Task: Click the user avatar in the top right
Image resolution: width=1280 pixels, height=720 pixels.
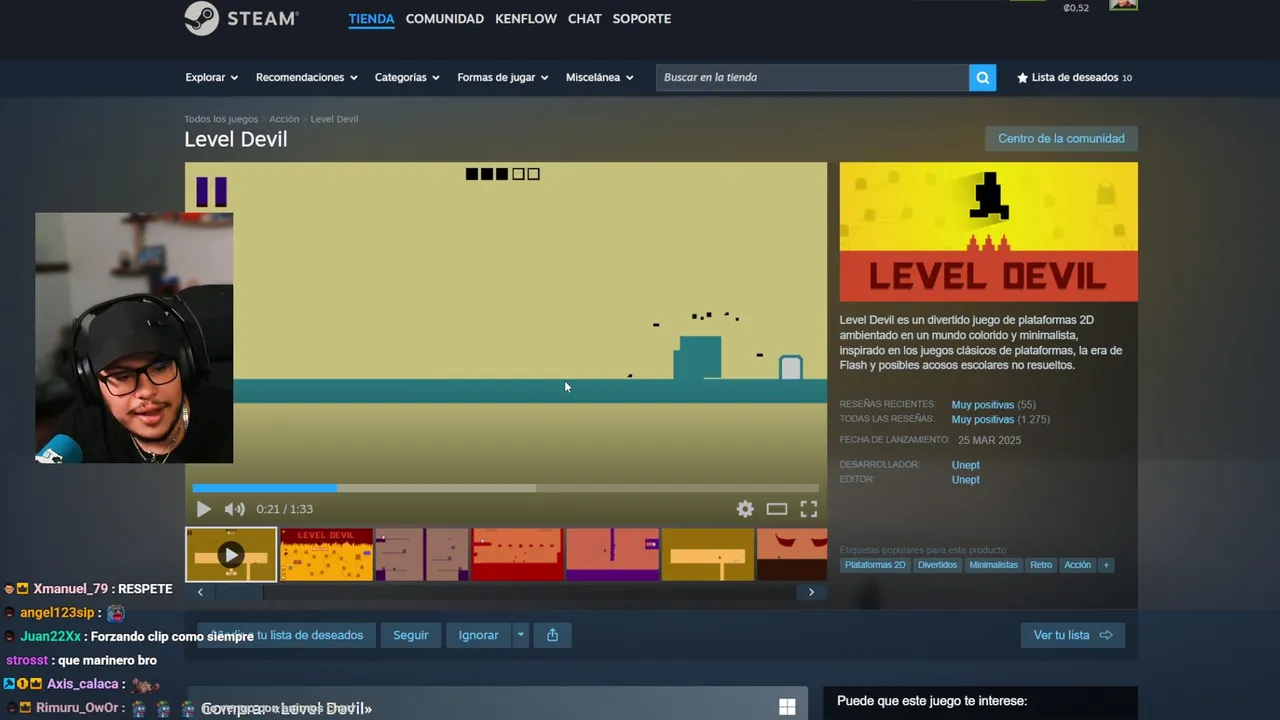Action: click(x=1123, y=5)
